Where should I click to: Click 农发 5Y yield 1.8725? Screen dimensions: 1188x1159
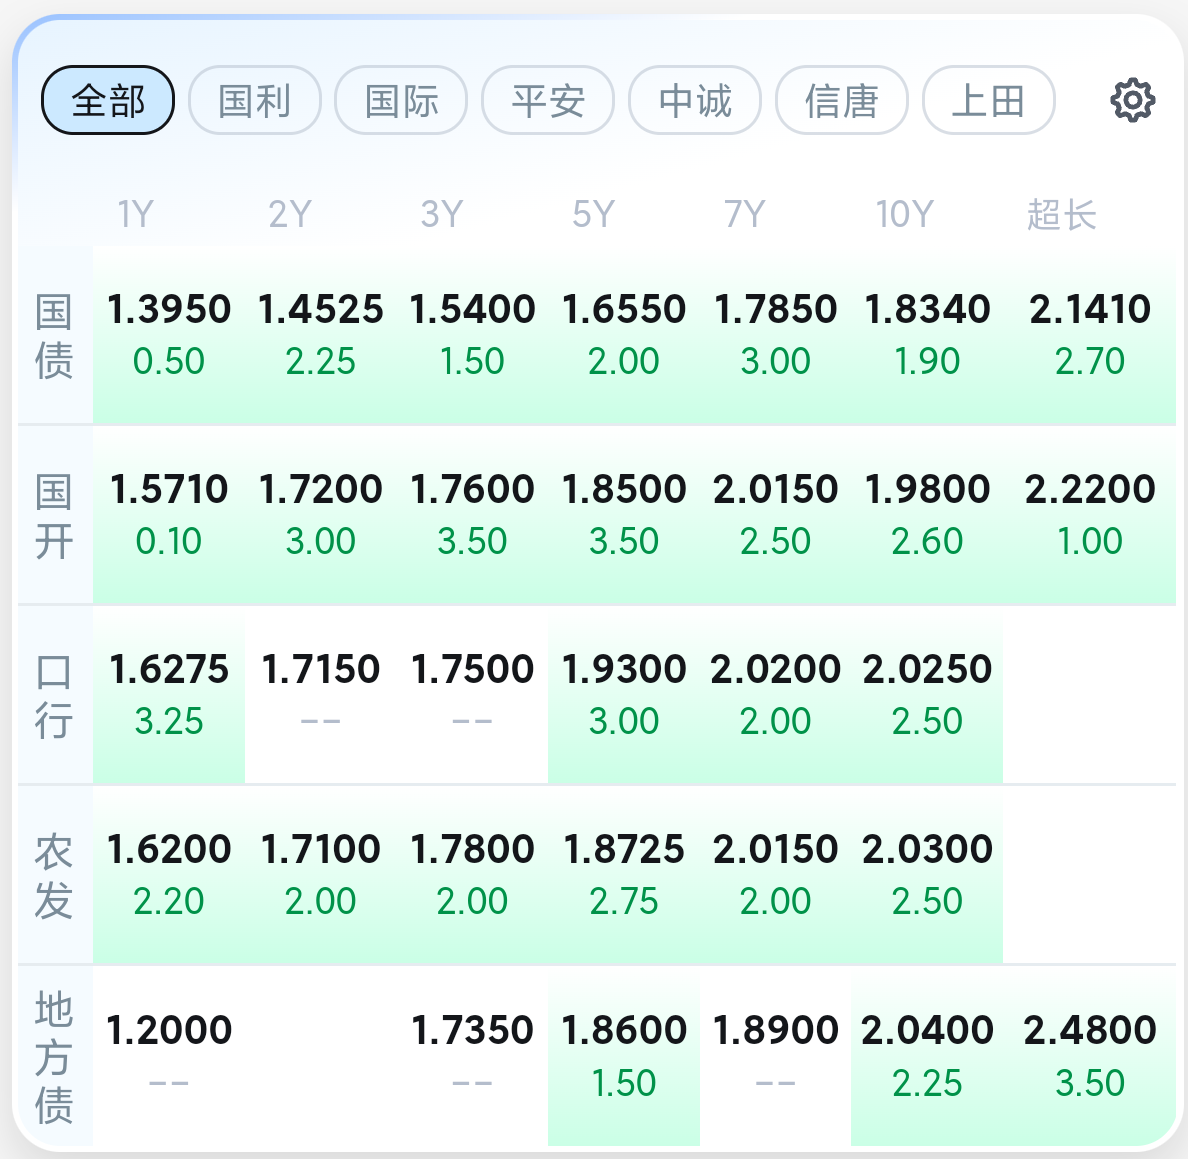624,874
